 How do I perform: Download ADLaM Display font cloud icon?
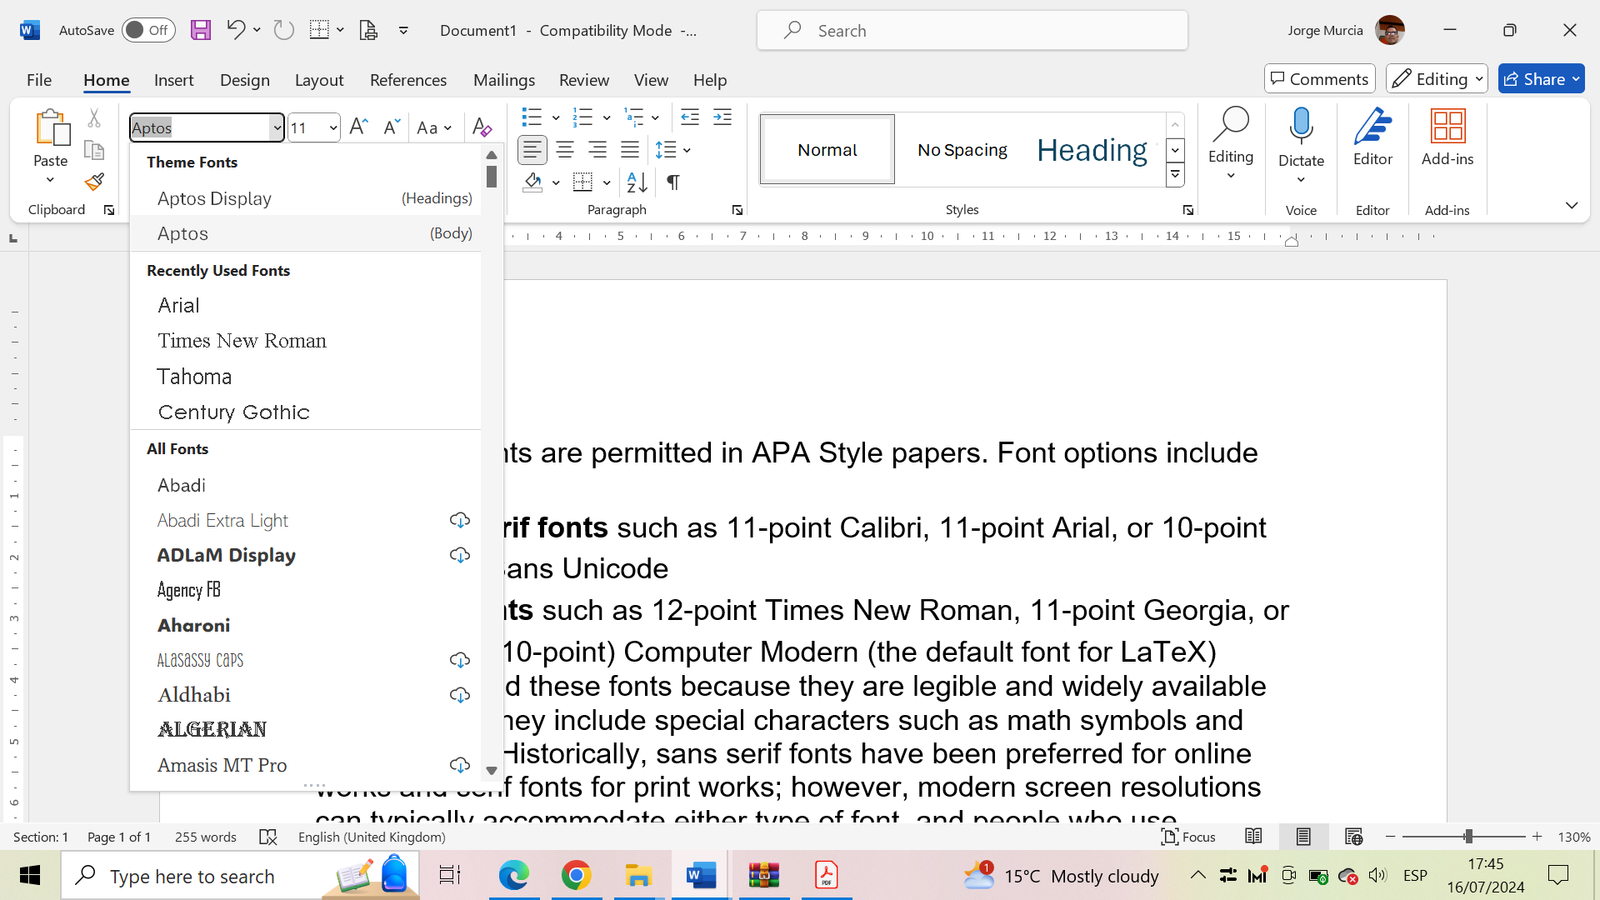point(460,555)
